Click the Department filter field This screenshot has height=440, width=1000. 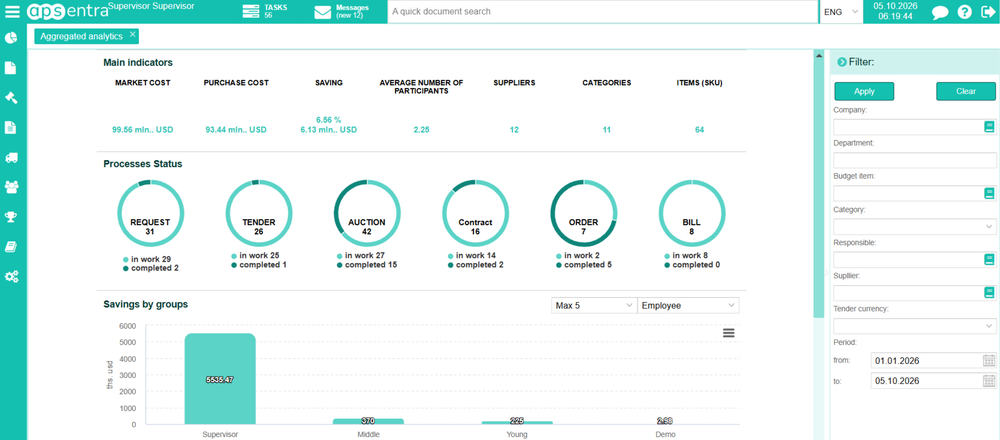pyautogui.click(x=915, y=160)
